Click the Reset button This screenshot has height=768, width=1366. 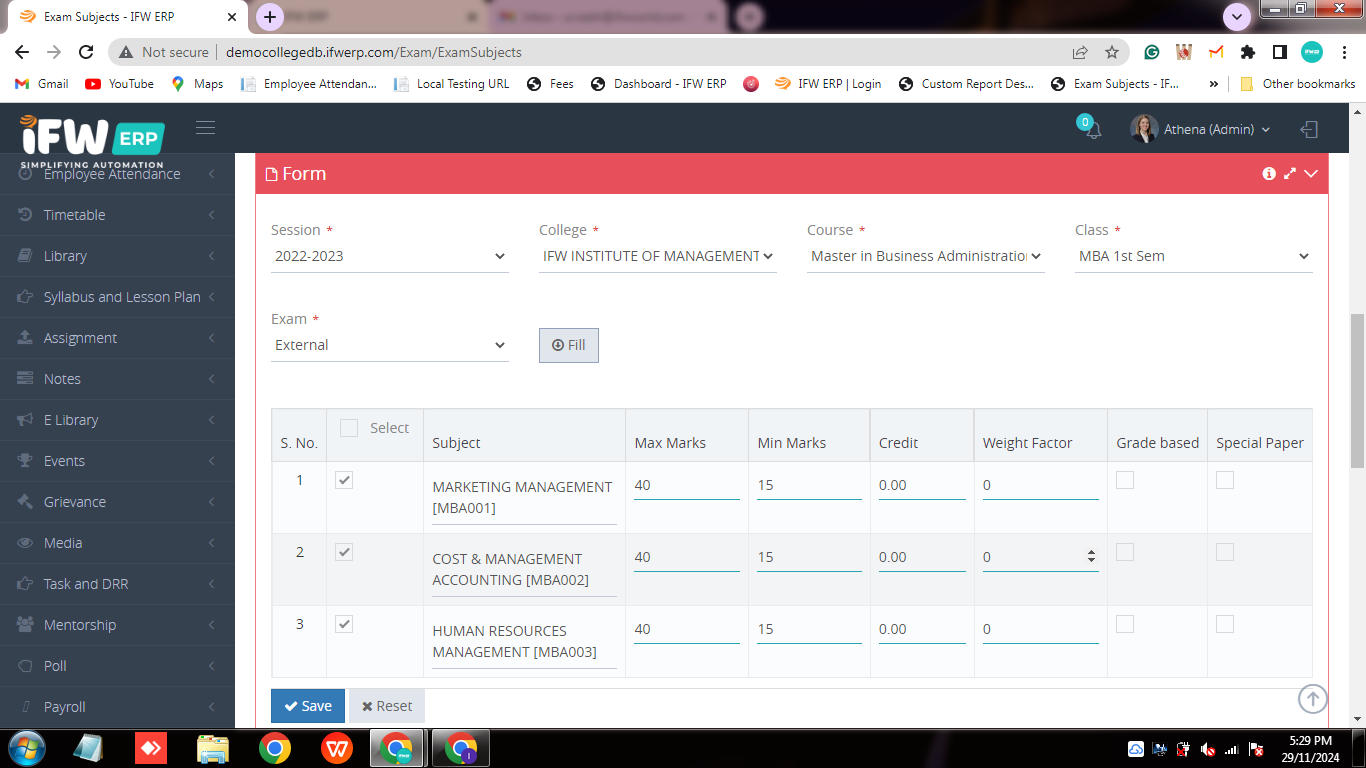click(x=387, y=706)
